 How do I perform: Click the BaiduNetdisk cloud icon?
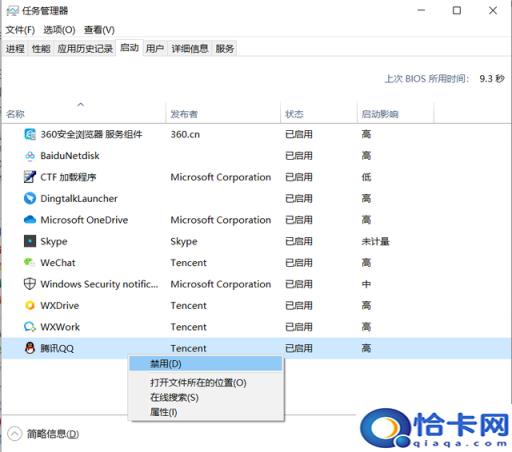[30, 156]
